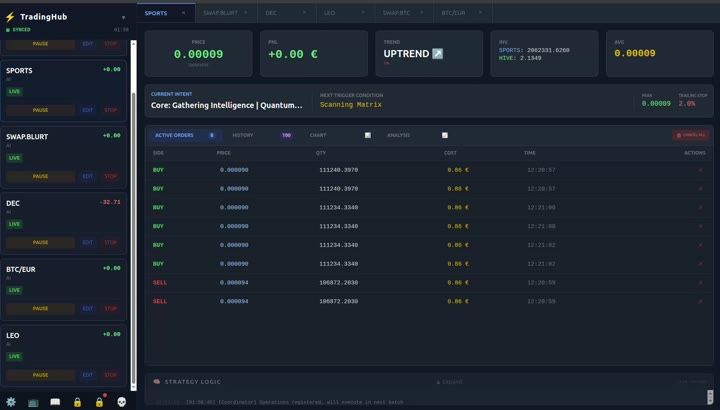
Task: Close the LEO tab with its x
Action: click(x=363, y=13)
